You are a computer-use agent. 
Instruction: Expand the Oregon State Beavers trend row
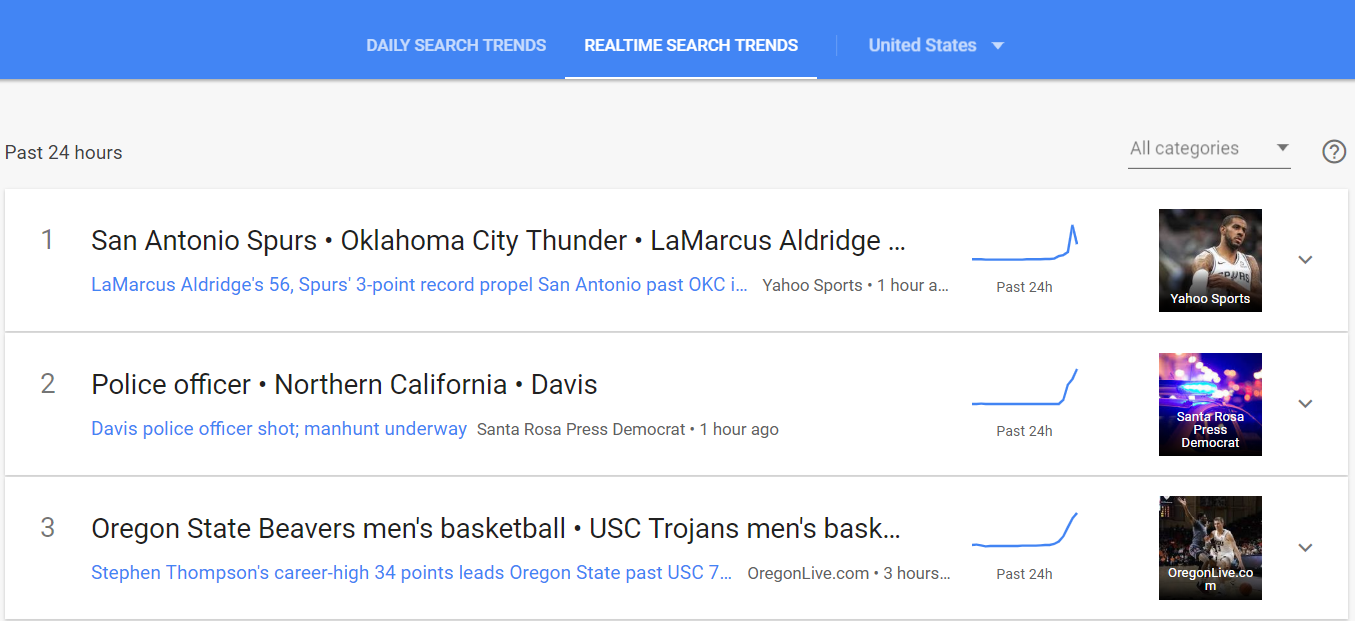(x=1304, y=548)
